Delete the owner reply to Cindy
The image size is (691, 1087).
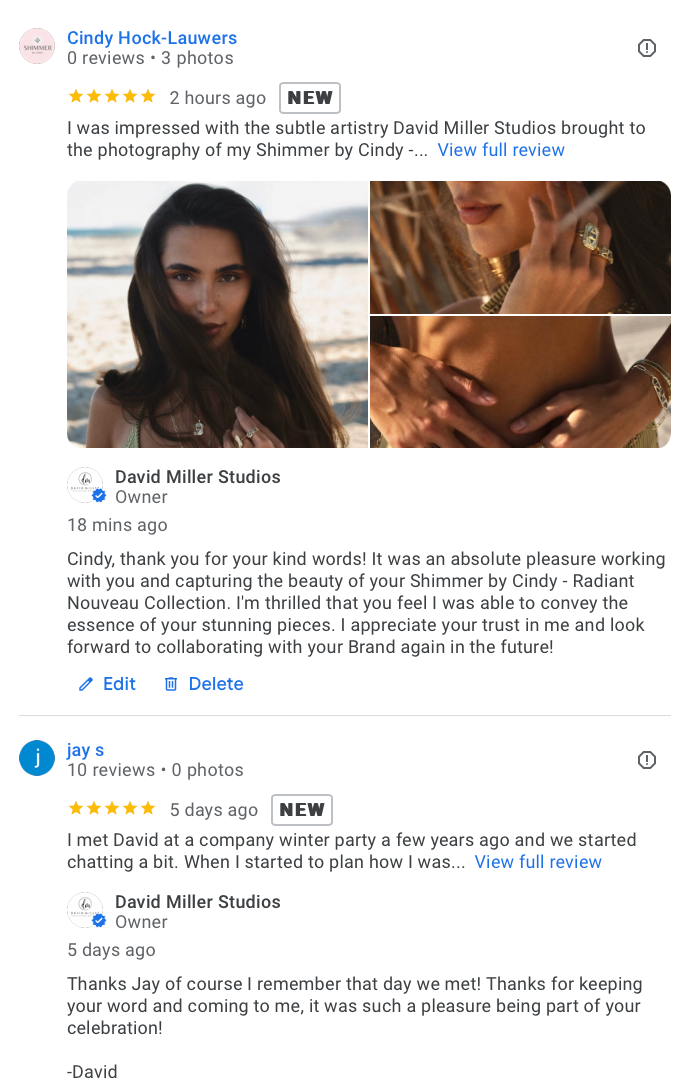pyautogui.click(x=204, y=684)
